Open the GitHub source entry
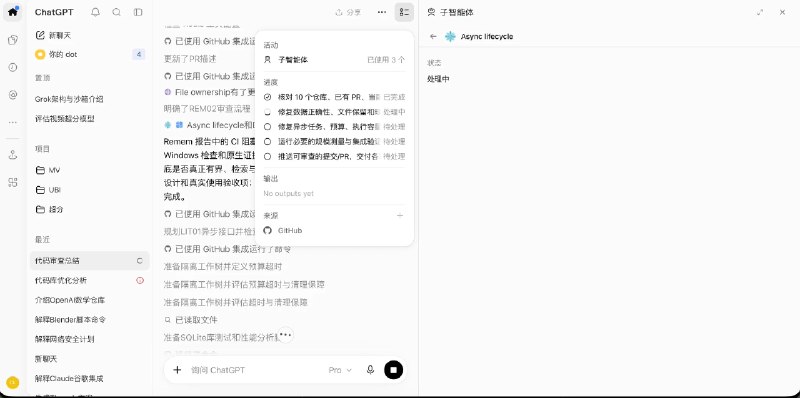Viewport: 800px width, 398px height. [x=334, y=230]
